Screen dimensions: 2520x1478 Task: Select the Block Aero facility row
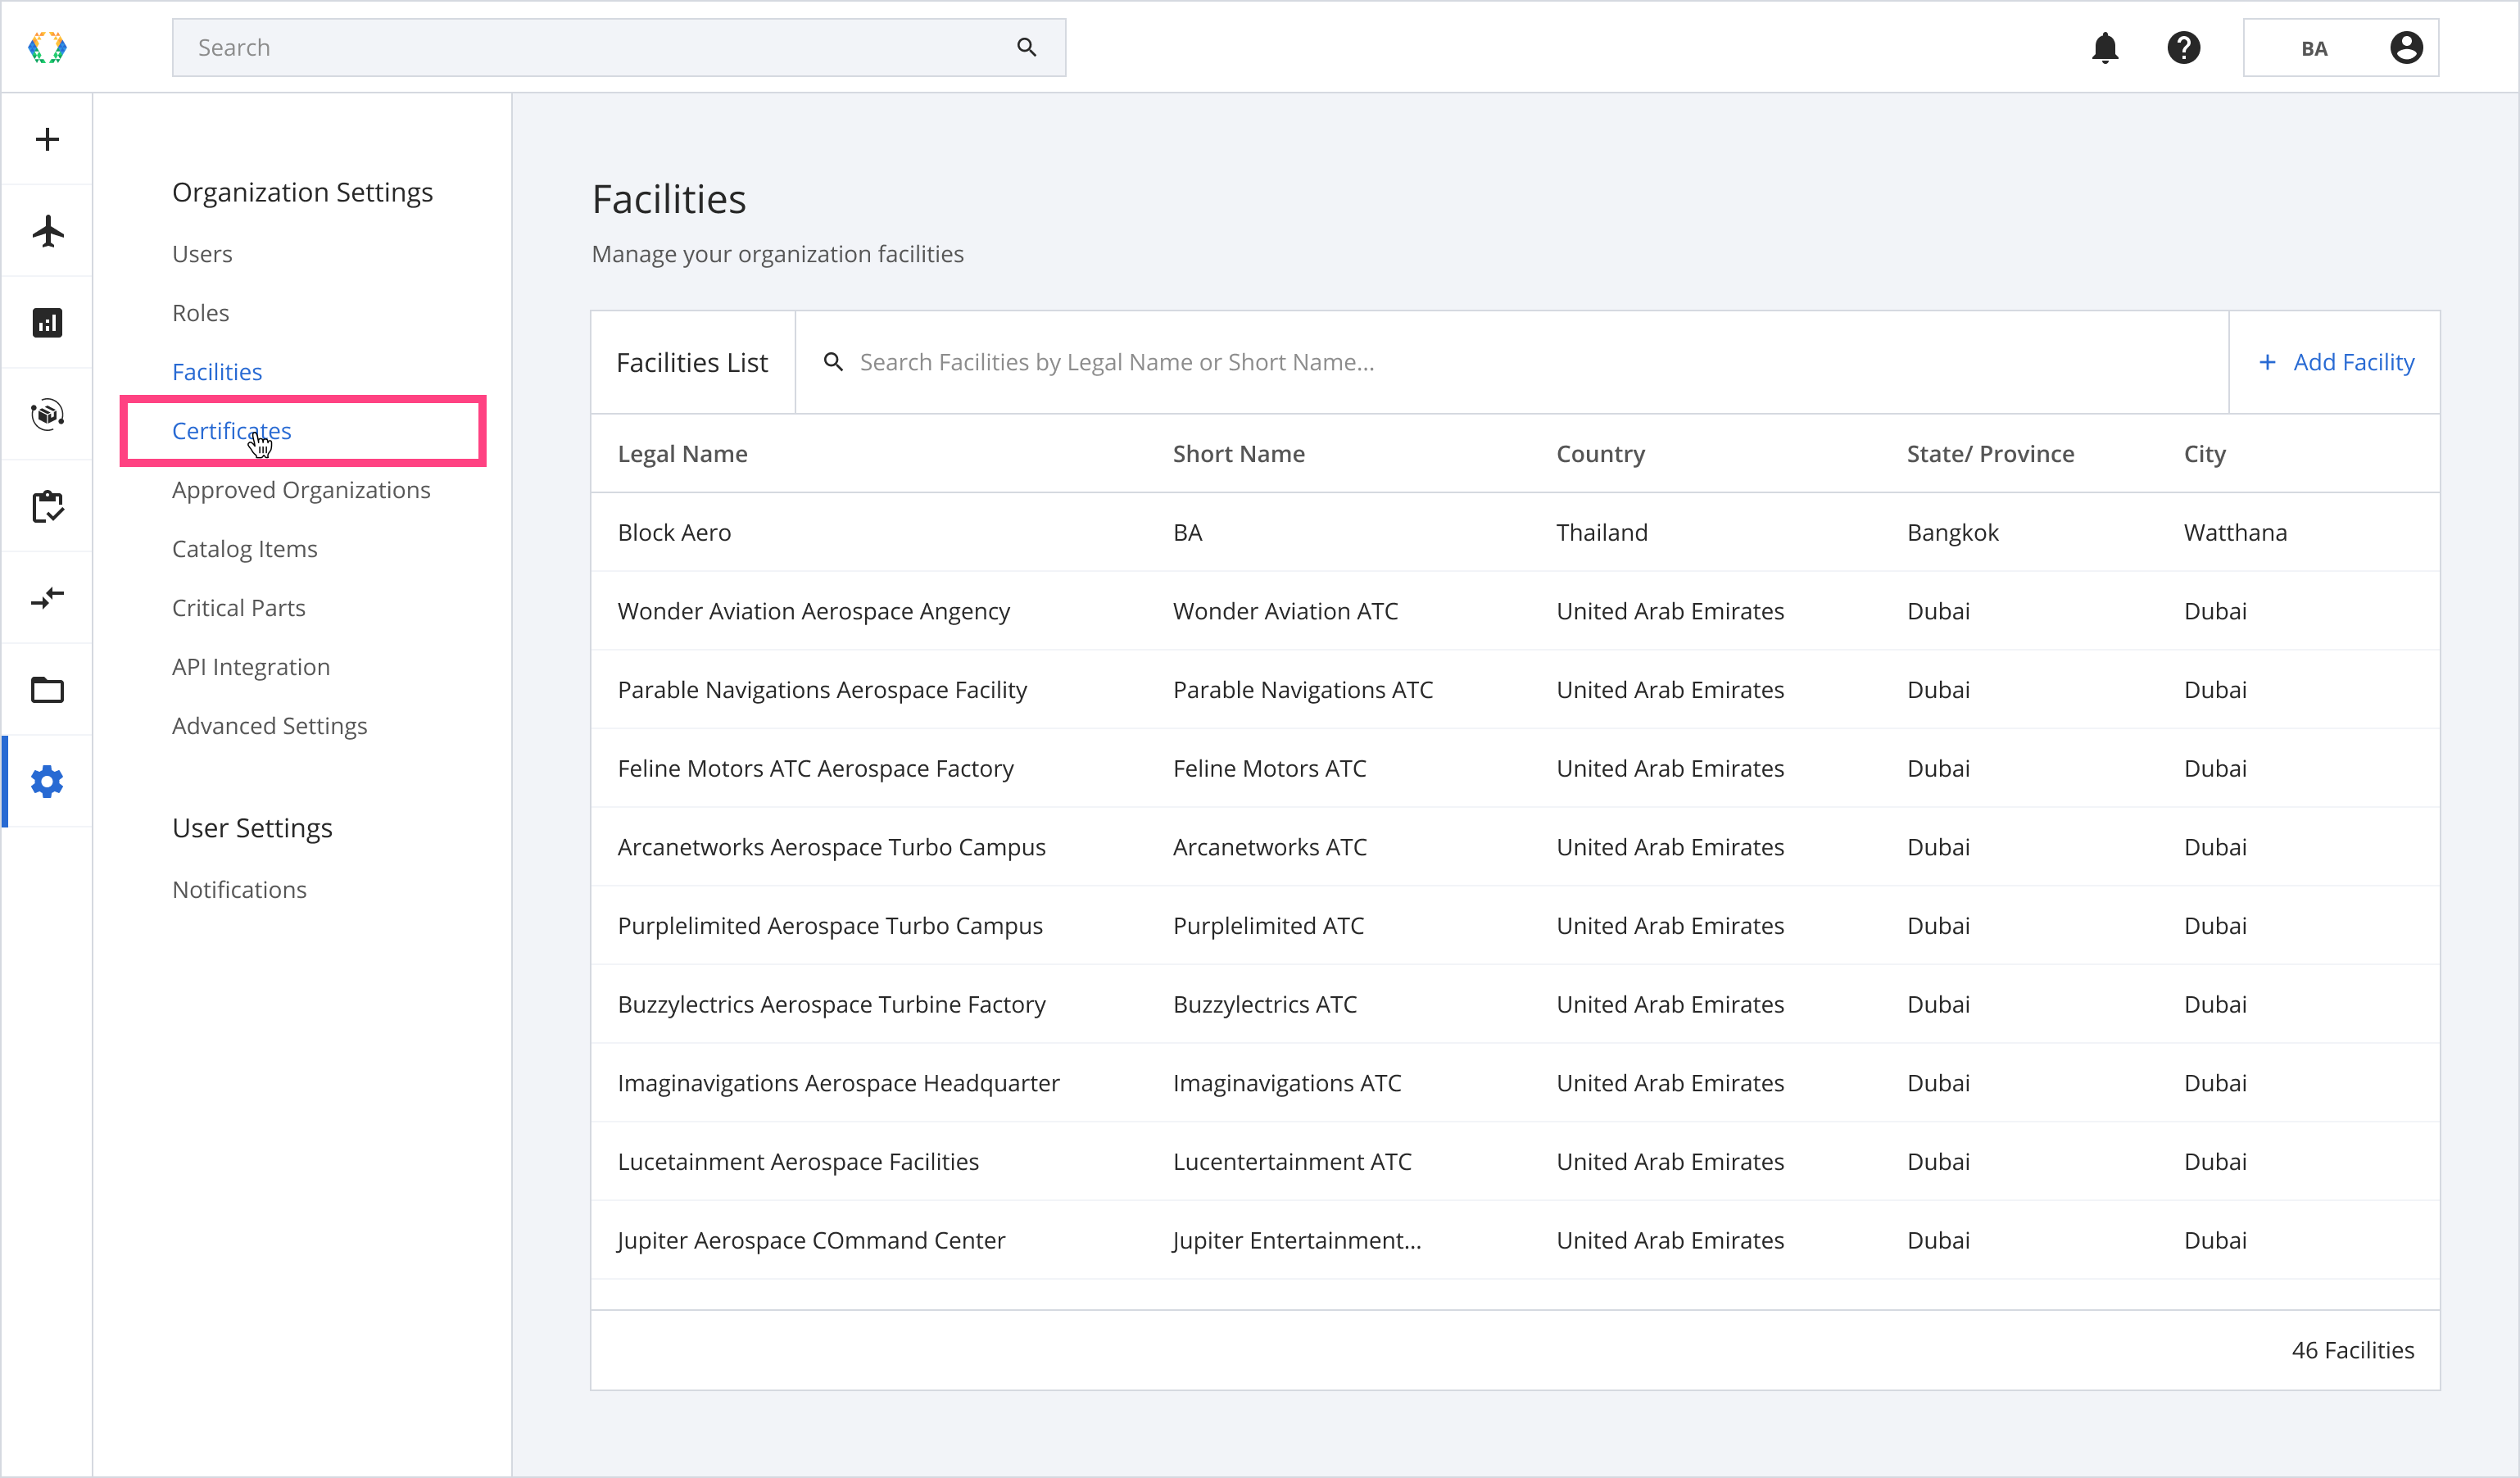point(1515,532)
